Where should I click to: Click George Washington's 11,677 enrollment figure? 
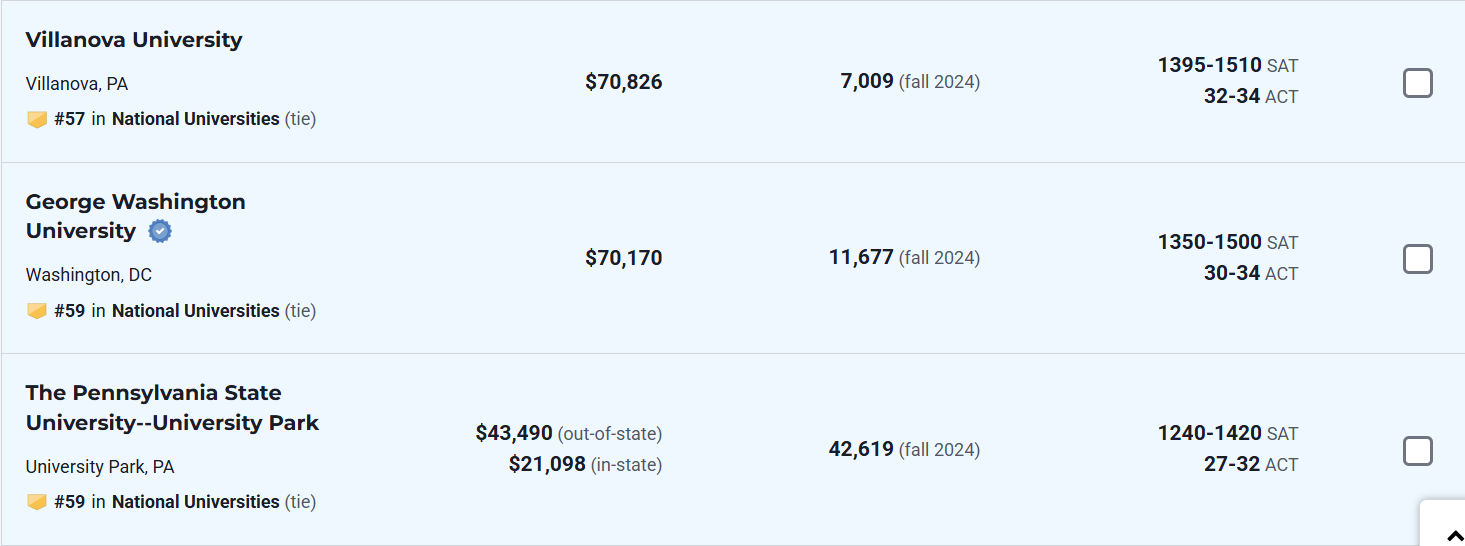pos(860,257)
